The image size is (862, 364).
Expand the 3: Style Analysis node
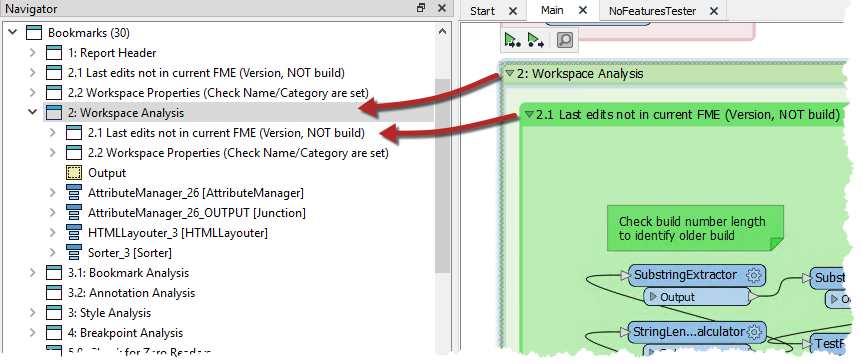[x=33, y=313]
